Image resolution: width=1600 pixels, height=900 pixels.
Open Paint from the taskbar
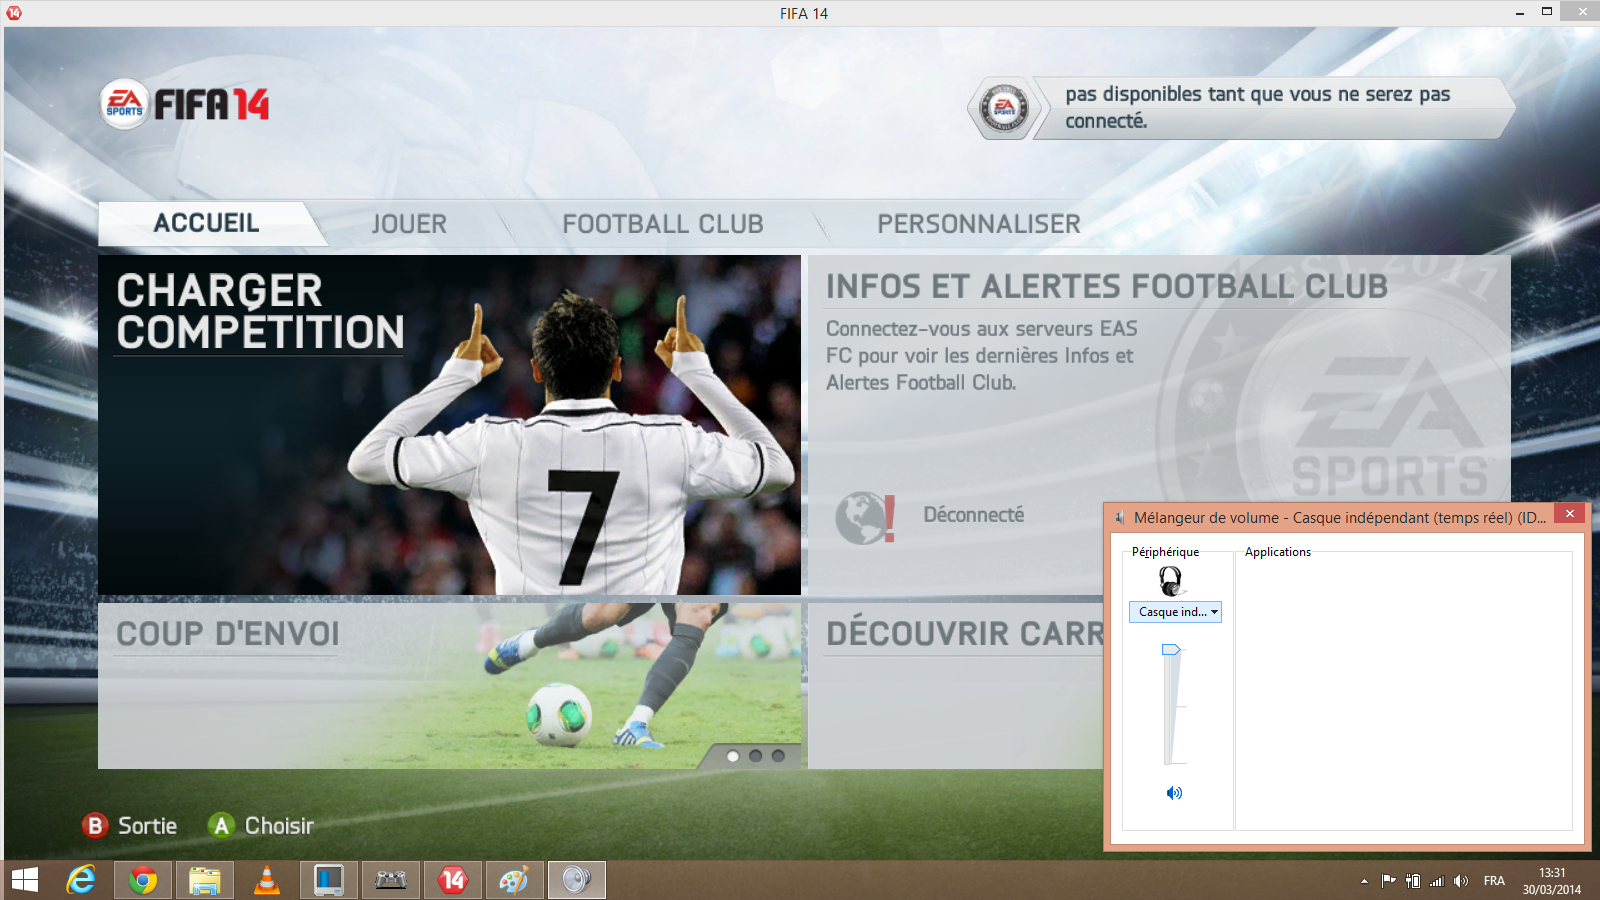(514, 880)
